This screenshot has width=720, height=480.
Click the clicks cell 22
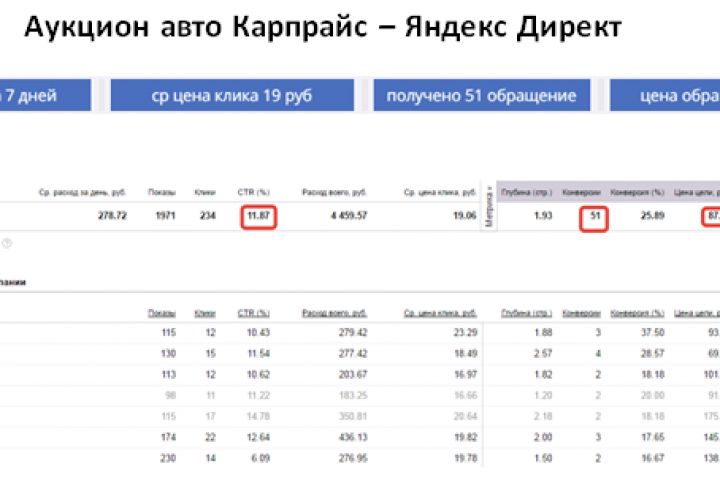point(210,437)
